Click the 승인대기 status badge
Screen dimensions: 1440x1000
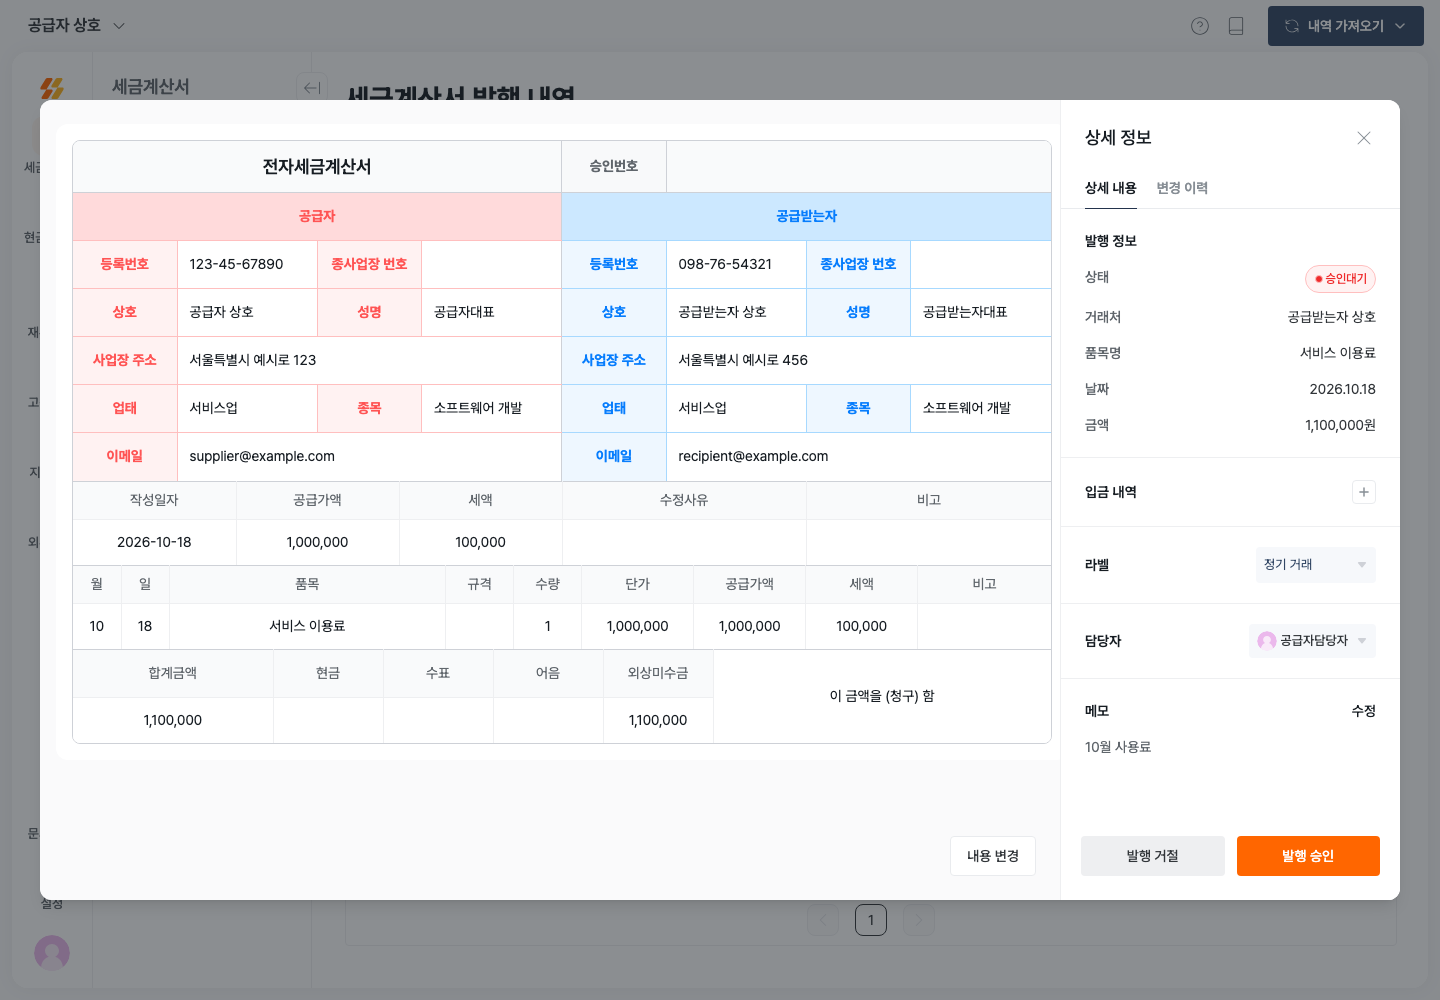pyautogui.click(x=1340, y=279)
